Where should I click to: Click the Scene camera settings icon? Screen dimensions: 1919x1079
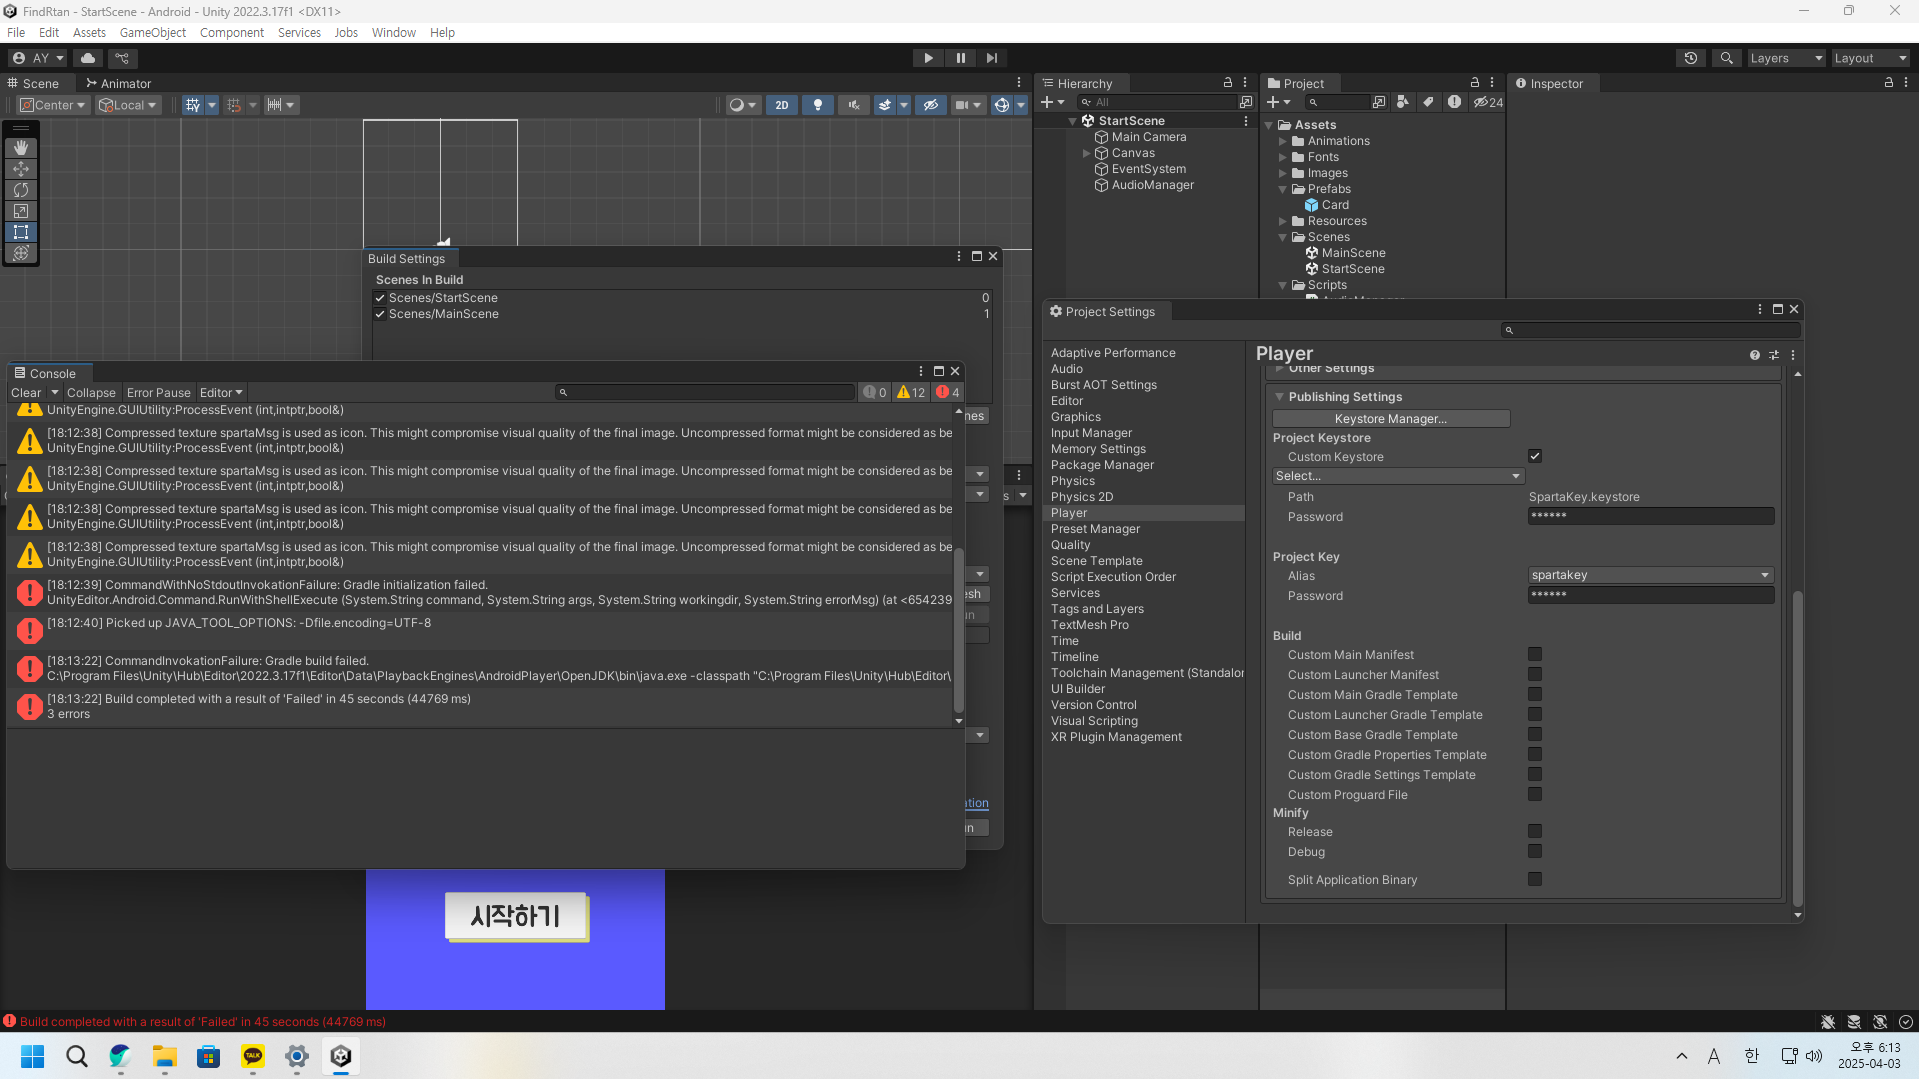(x=962, y=105)
